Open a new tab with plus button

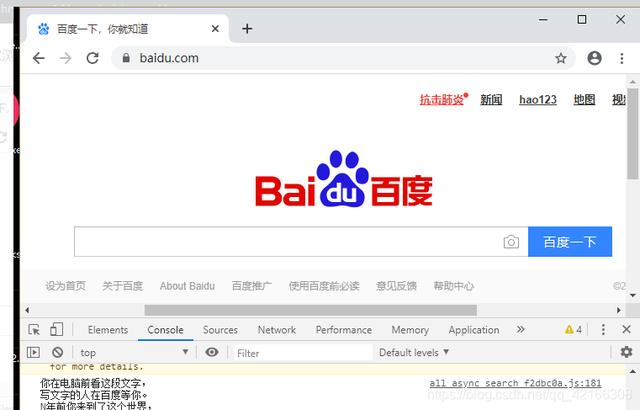pyautogui.click(x=247, y=29)
